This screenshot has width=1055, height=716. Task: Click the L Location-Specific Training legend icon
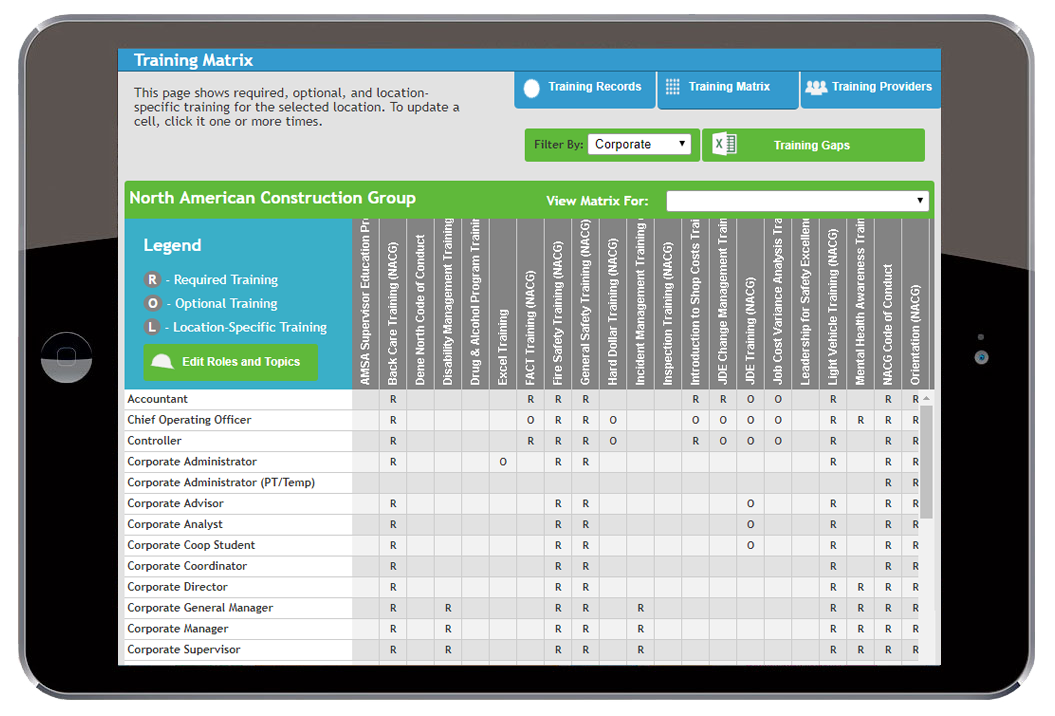coord(153,326)
